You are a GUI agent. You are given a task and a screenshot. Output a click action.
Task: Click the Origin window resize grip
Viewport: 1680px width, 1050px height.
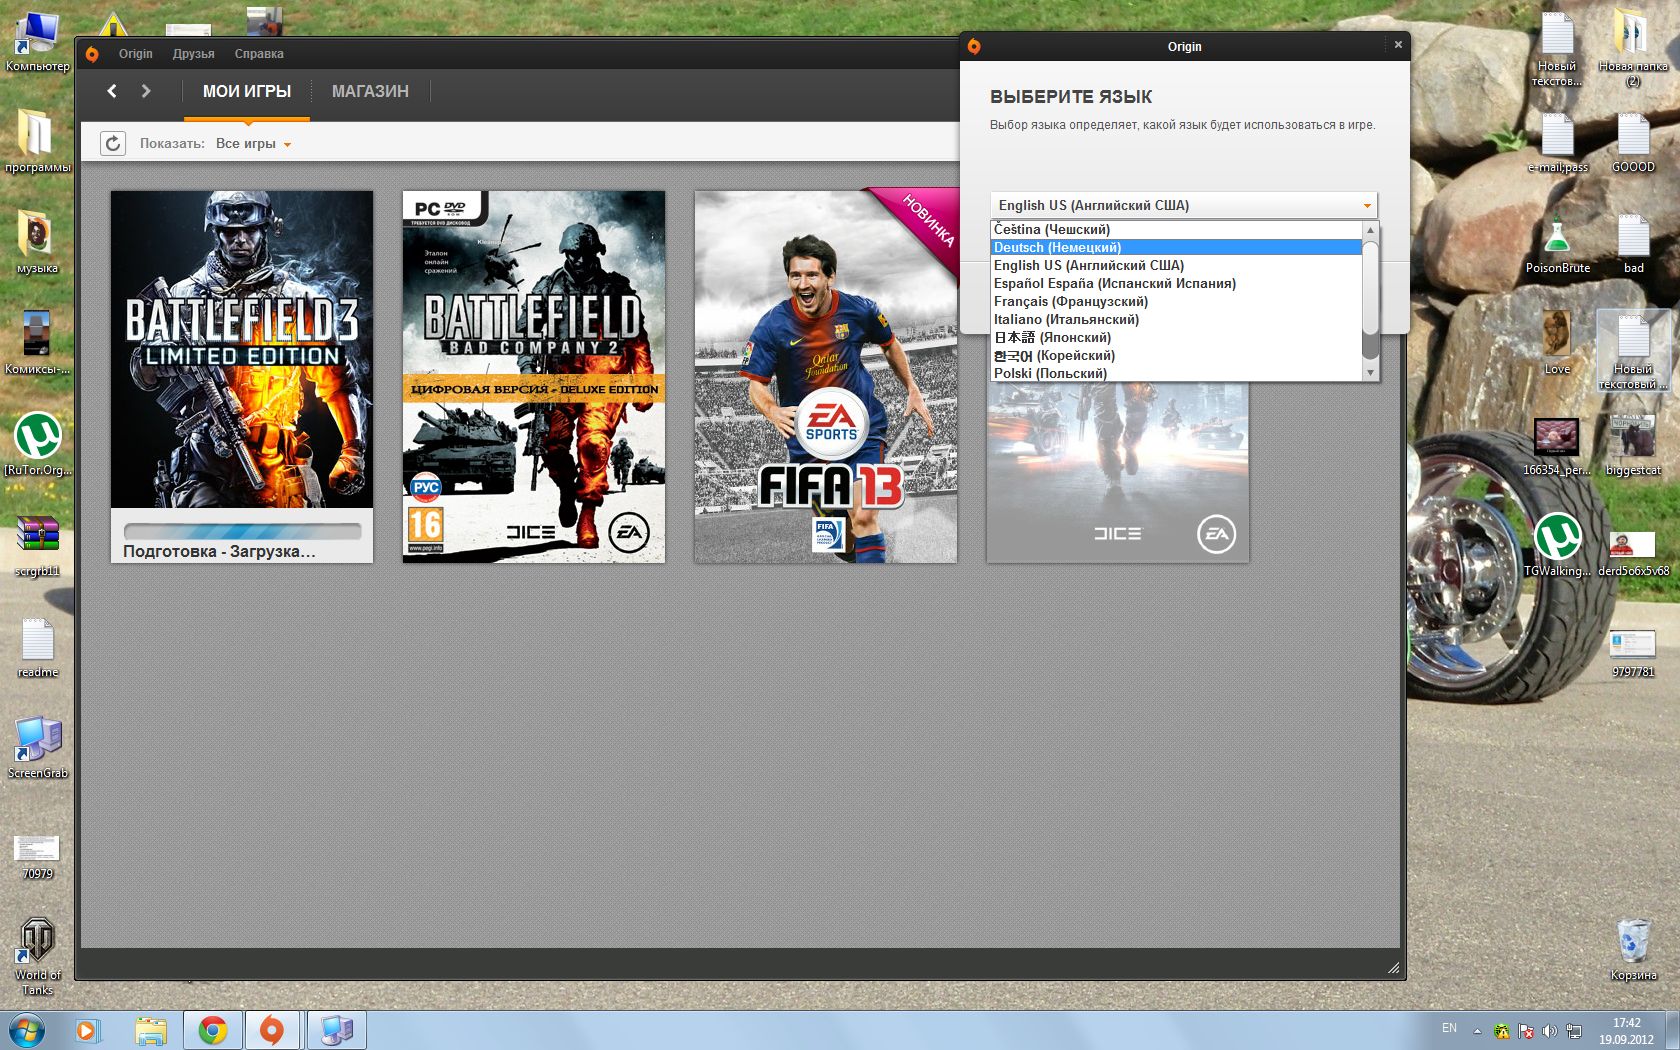1393,967
